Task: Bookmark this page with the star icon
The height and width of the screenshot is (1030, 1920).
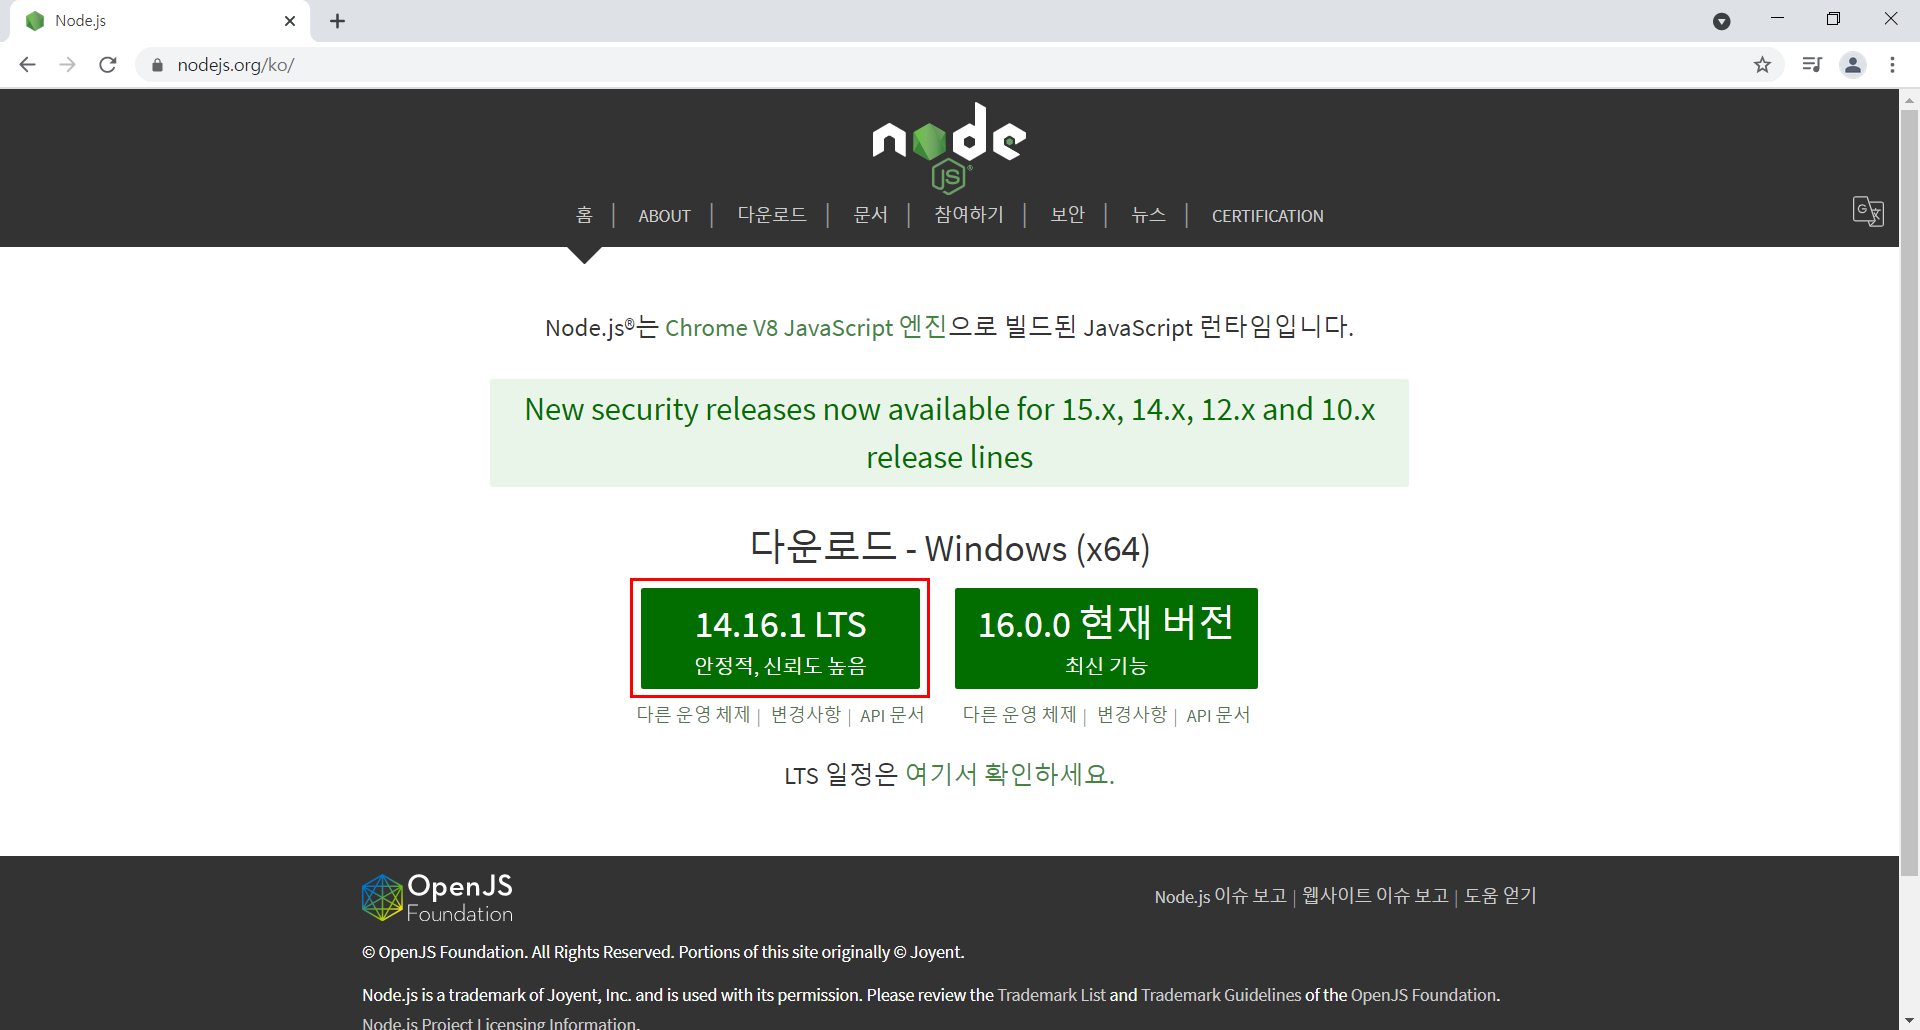Action: pyautogui.click(x=1762, y=65)
